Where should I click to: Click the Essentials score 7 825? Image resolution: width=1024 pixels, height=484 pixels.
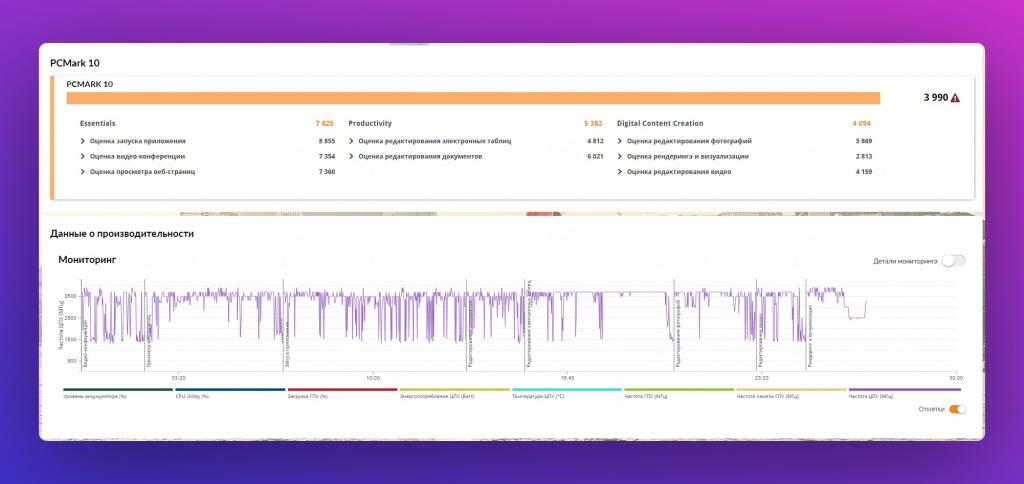[325, 123]
